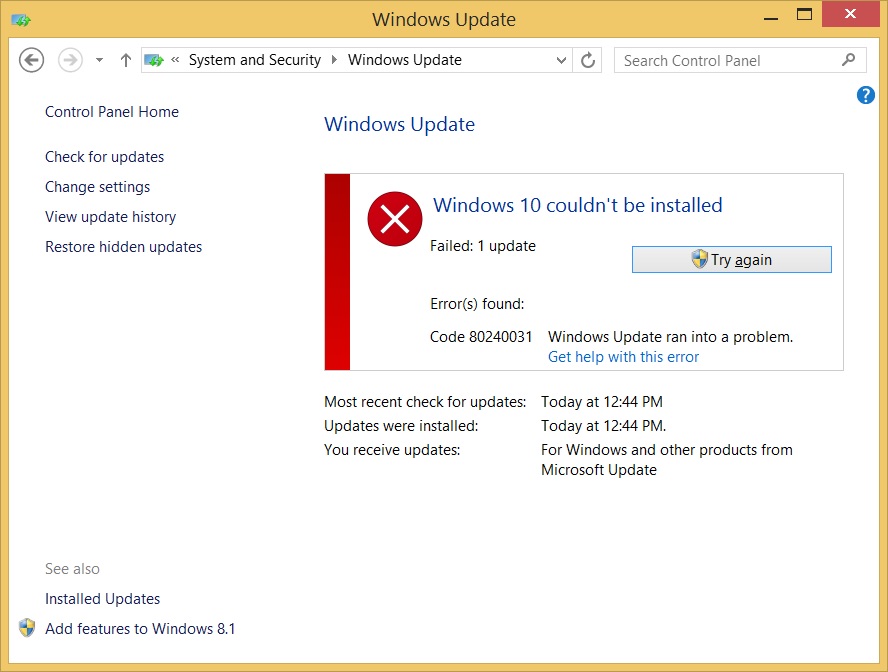Image resolution: width=888 pixels, height=672 pixels.
Task: Click the search magnifier icon
Action: pyautogui.click(x=848, y=59)
